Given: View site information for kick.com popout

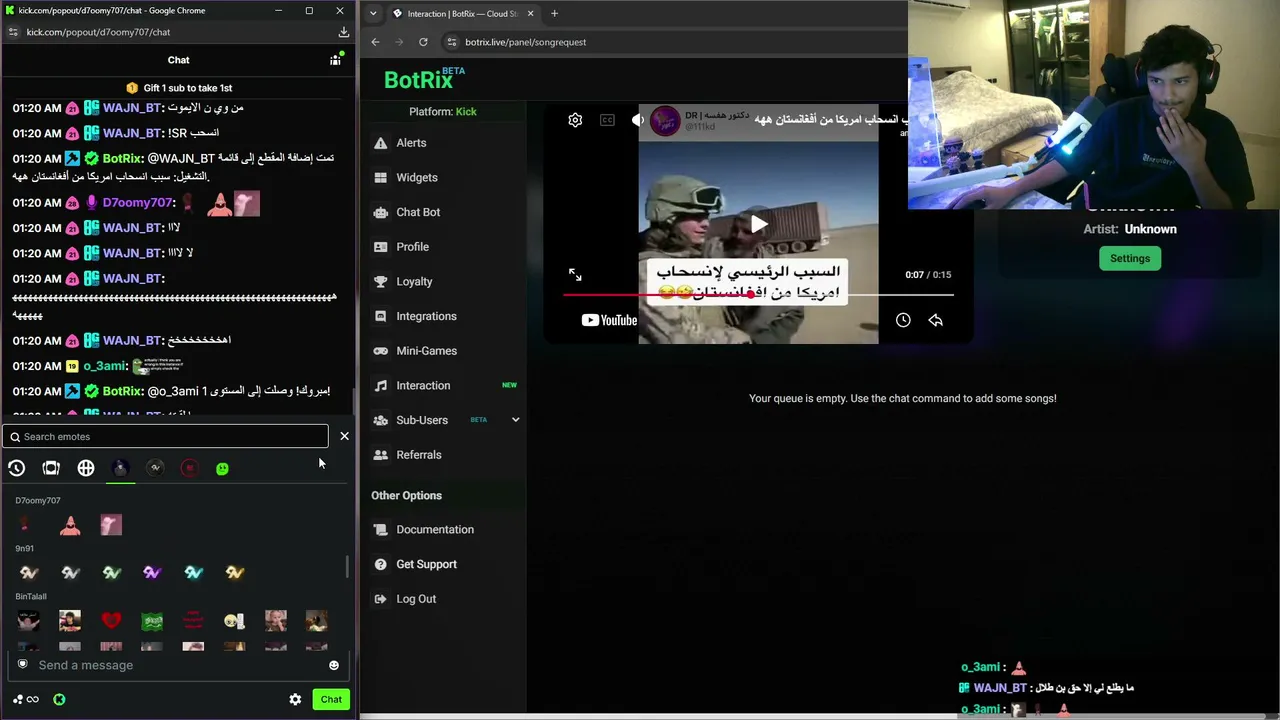Looking at the screenshot, I should coord(13,32).
